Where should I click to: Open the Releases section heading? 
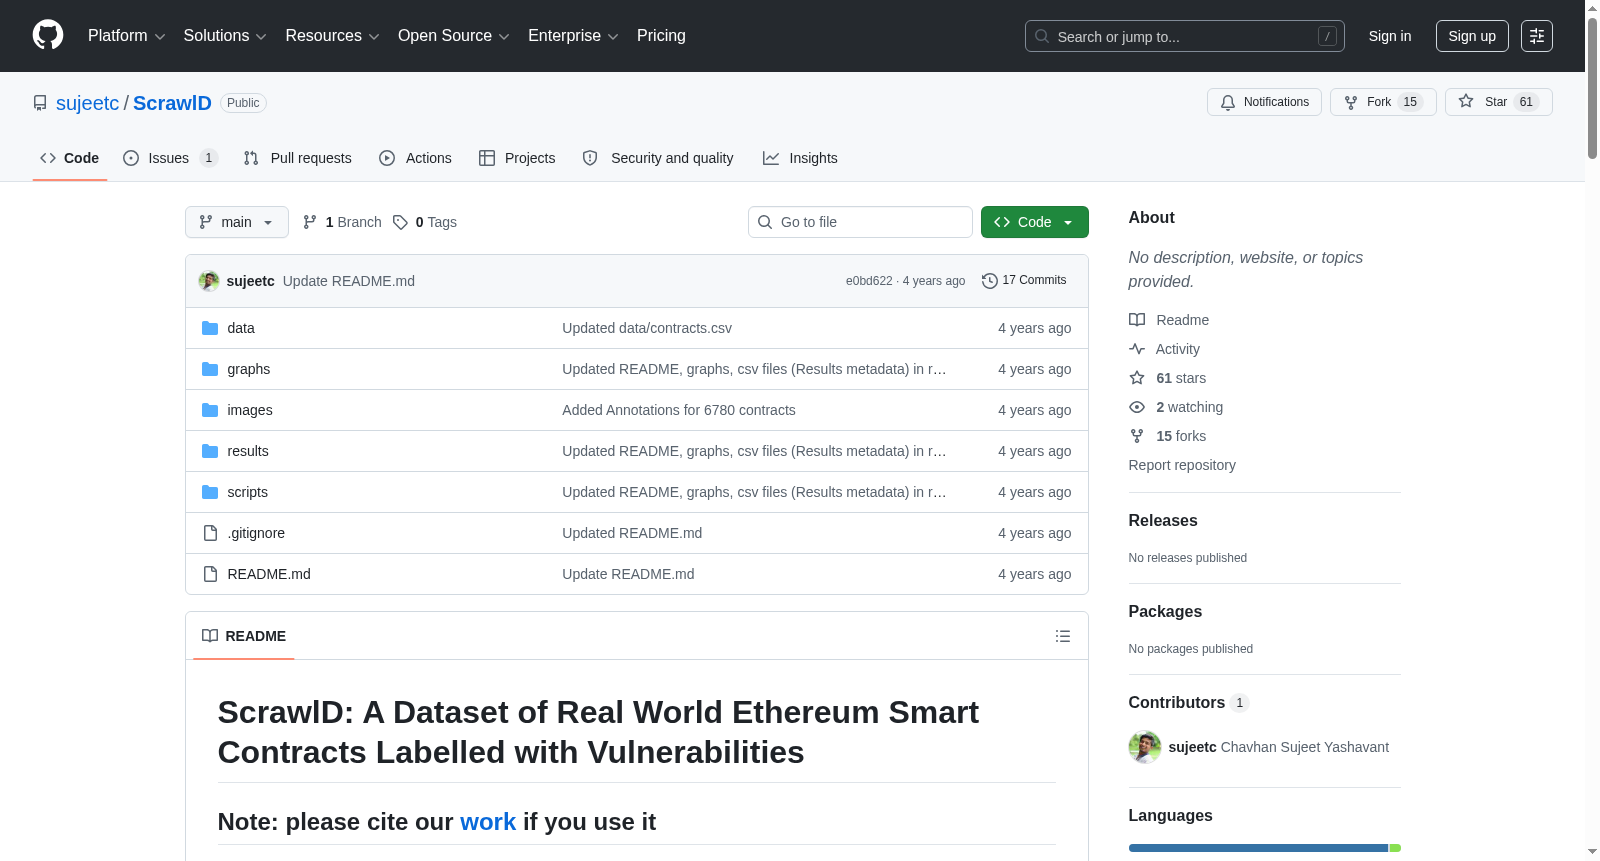[1163, 521]
